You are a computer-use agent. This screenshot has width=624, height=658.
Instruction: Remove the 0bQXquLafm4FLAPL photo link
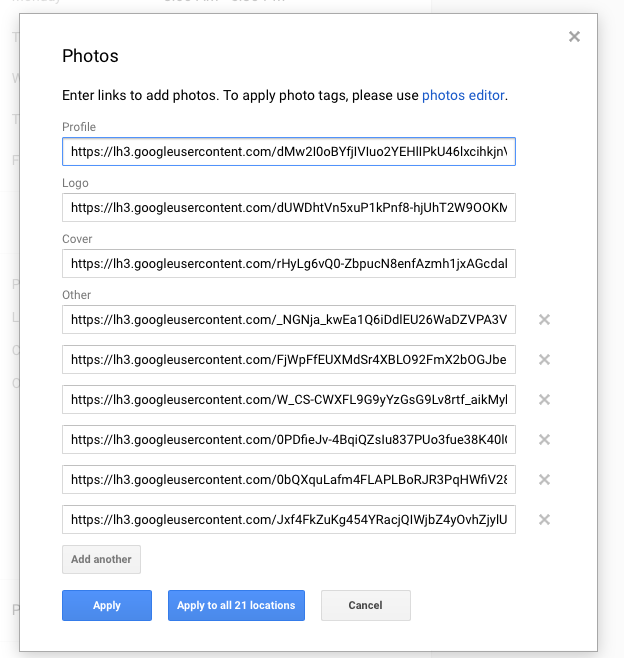544,479
